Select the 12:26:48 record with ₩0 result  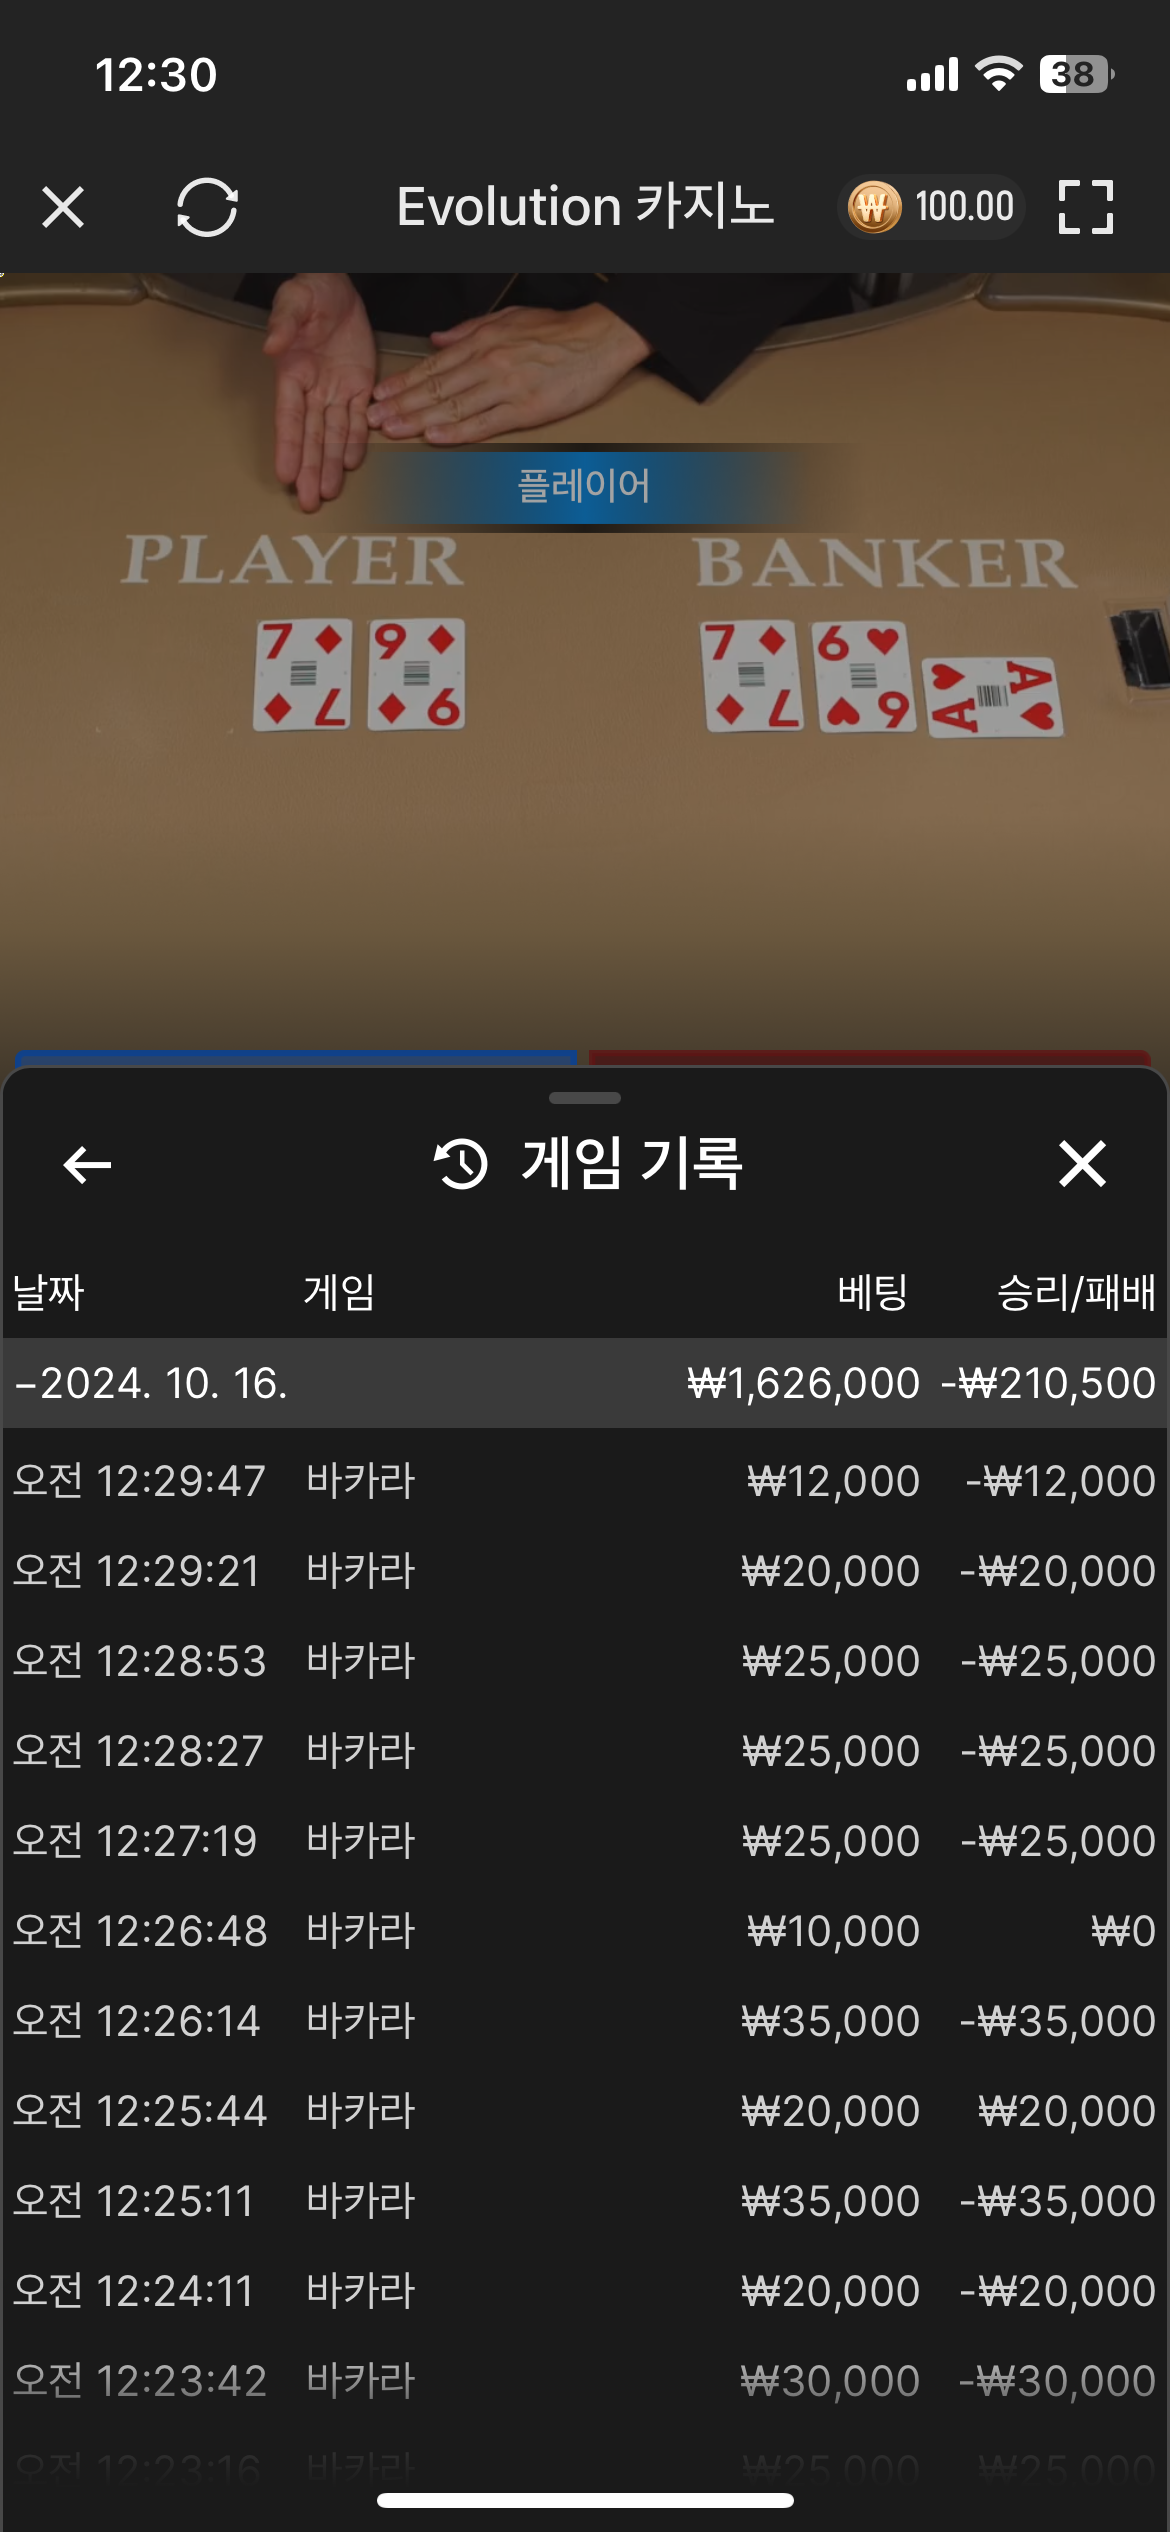585,1931
